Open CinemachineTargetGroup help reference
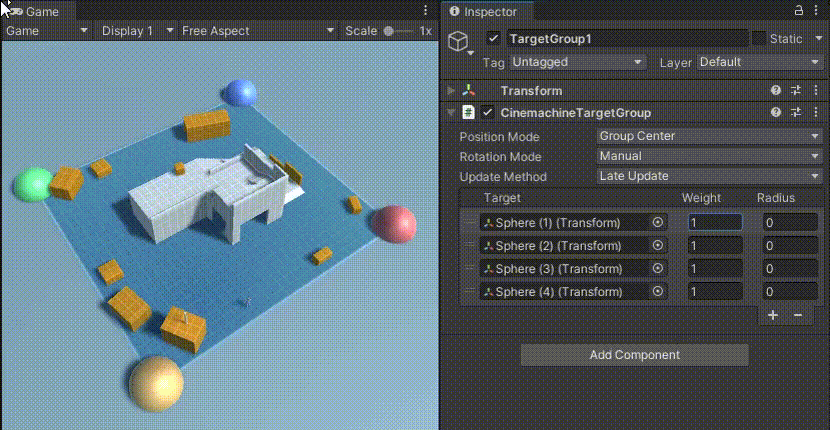The image size is (830, 430). [x=776, y=112]
